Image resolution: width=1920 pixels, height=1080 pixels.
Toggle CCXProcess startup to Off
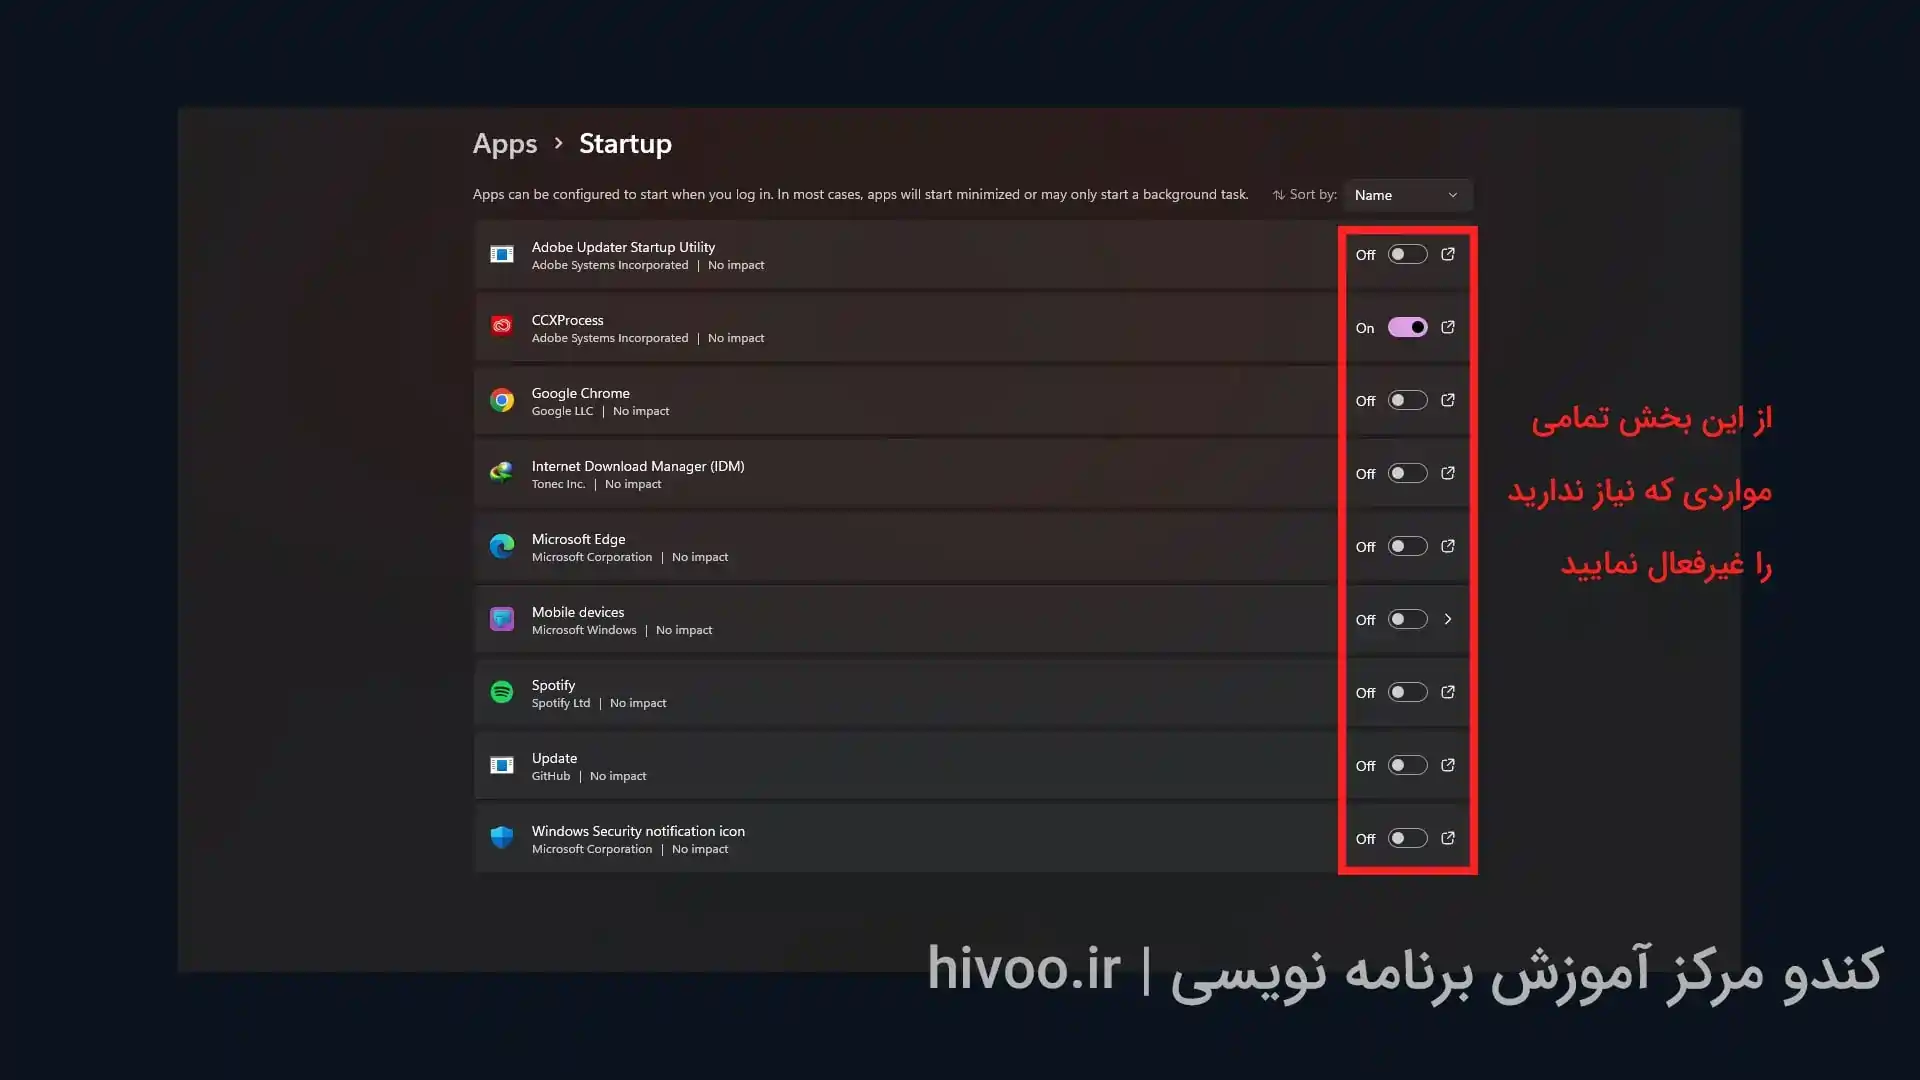pos(1407,327)
